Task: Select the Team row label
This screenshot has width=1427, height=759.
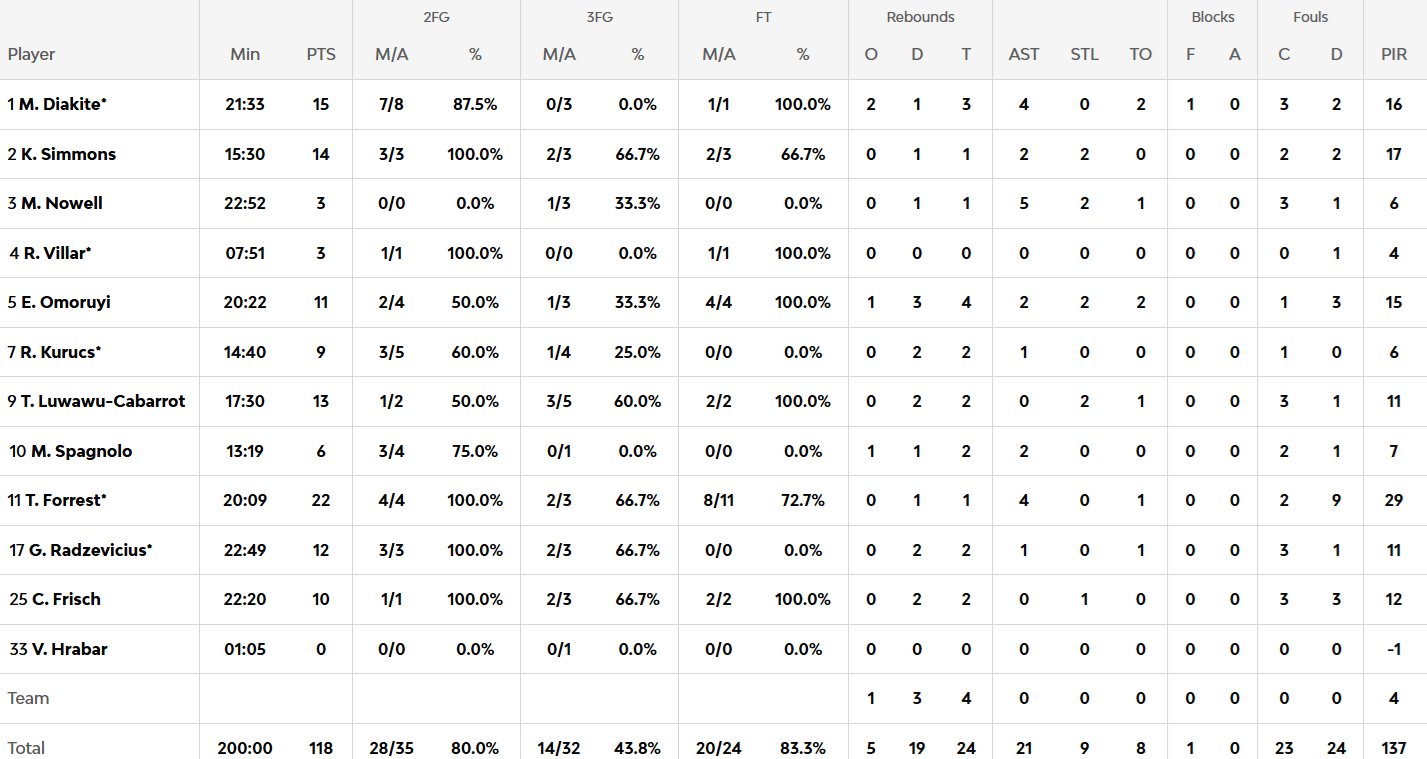Action: (28, 698)
